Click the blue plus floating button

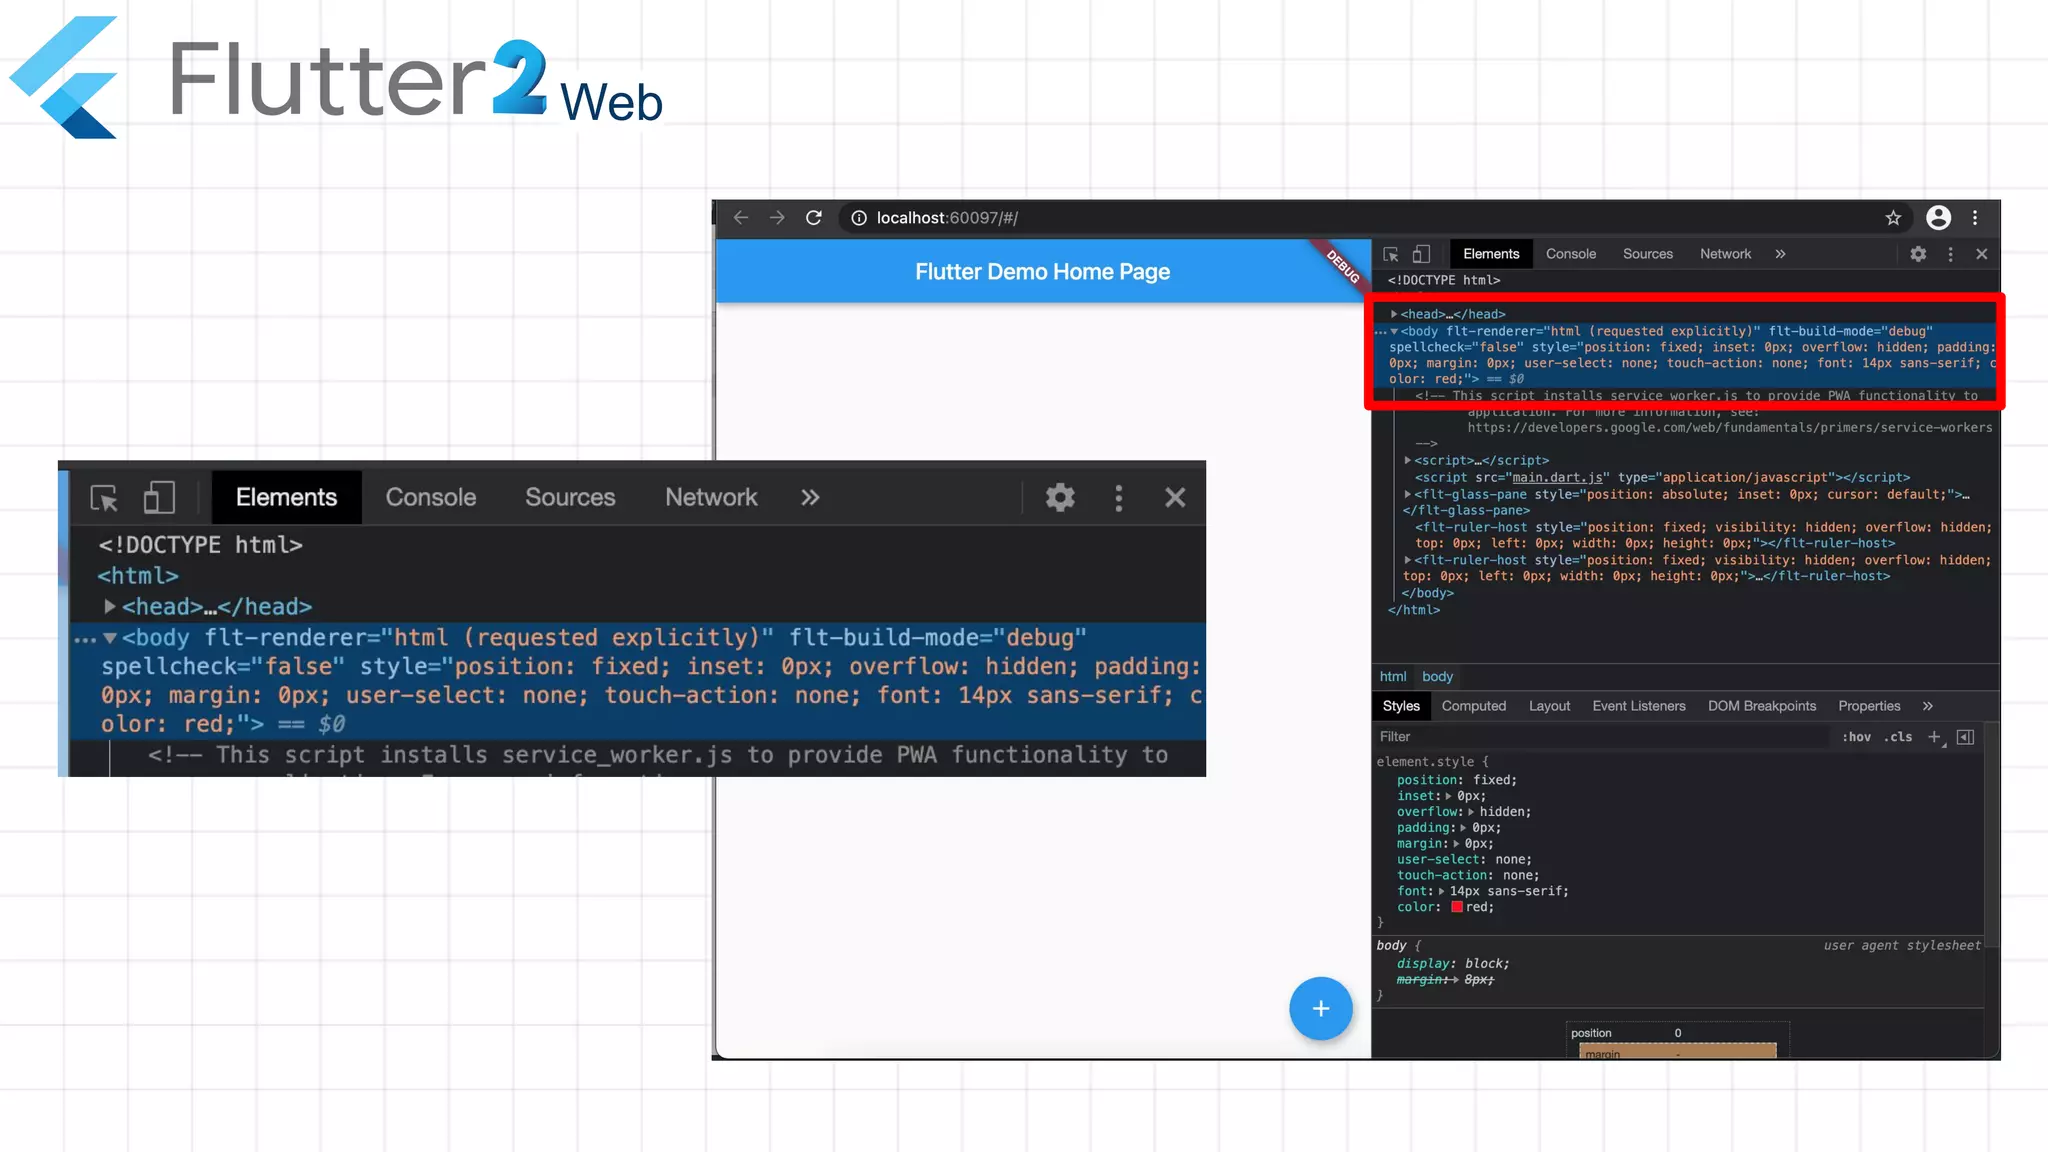pyautogui.click(x=1320, y=1008)
